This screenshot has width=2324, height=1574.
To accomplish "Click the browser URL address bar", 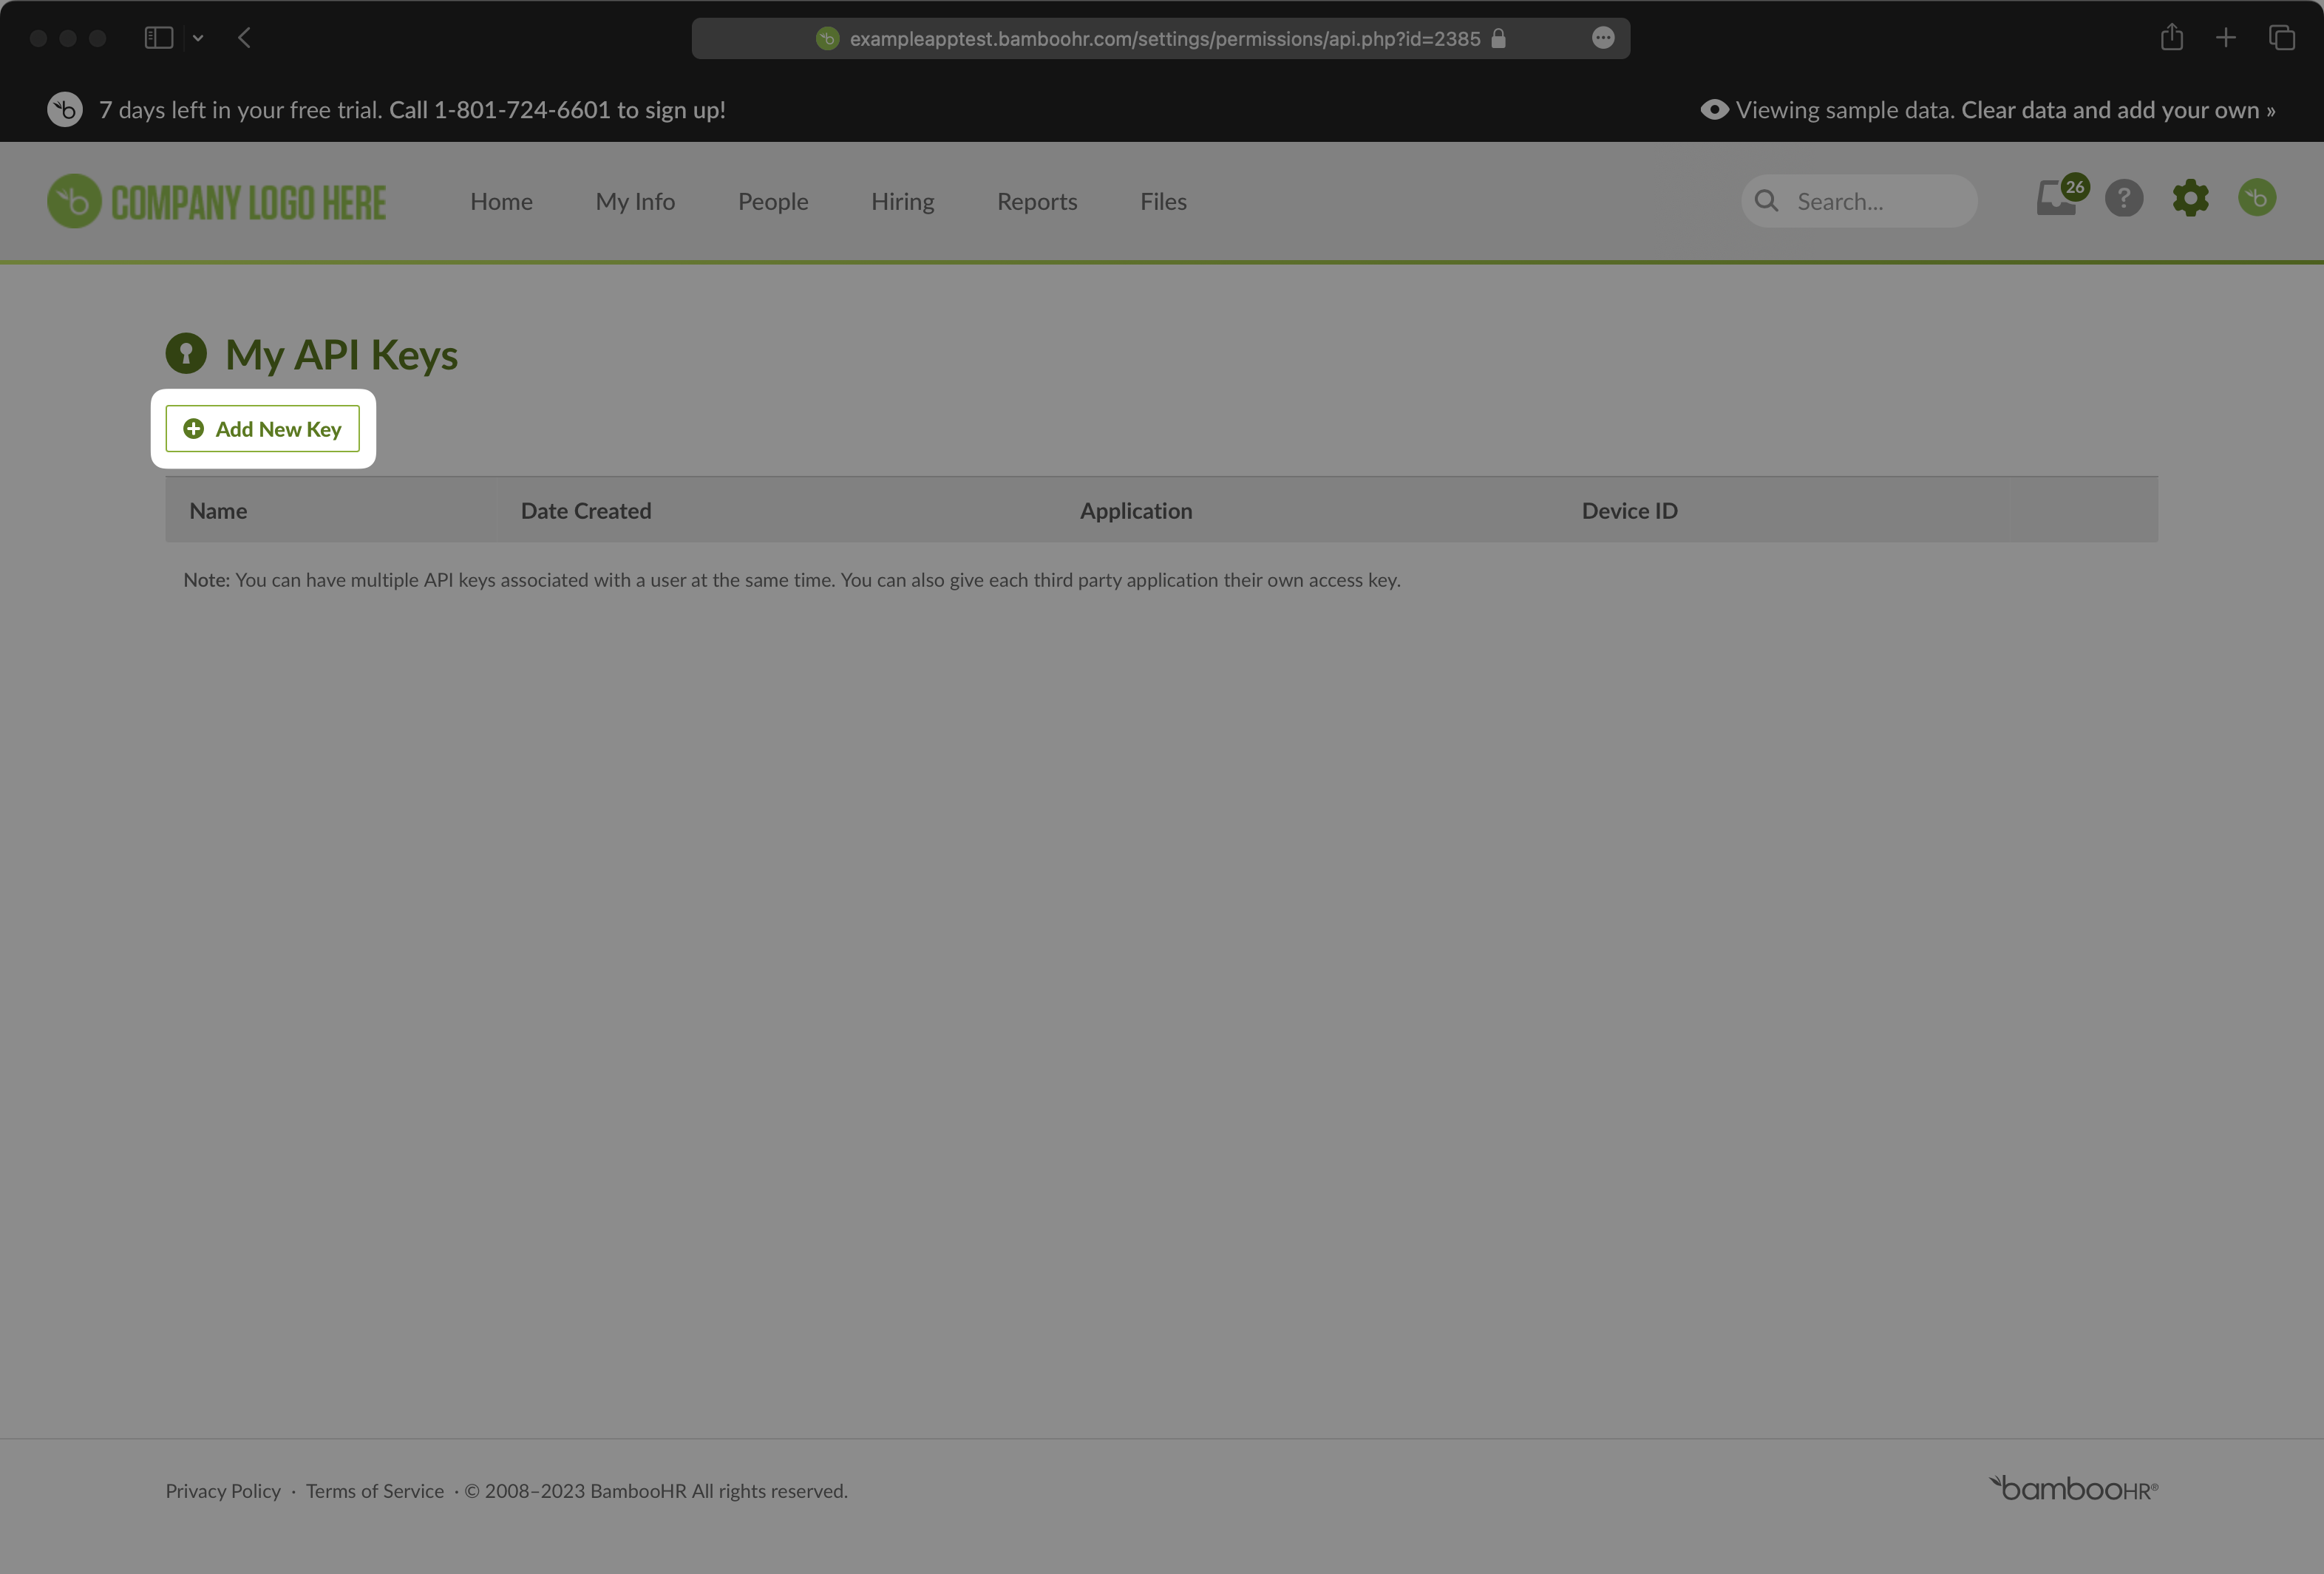I will pyautogui.click(x=1163, y=38).
